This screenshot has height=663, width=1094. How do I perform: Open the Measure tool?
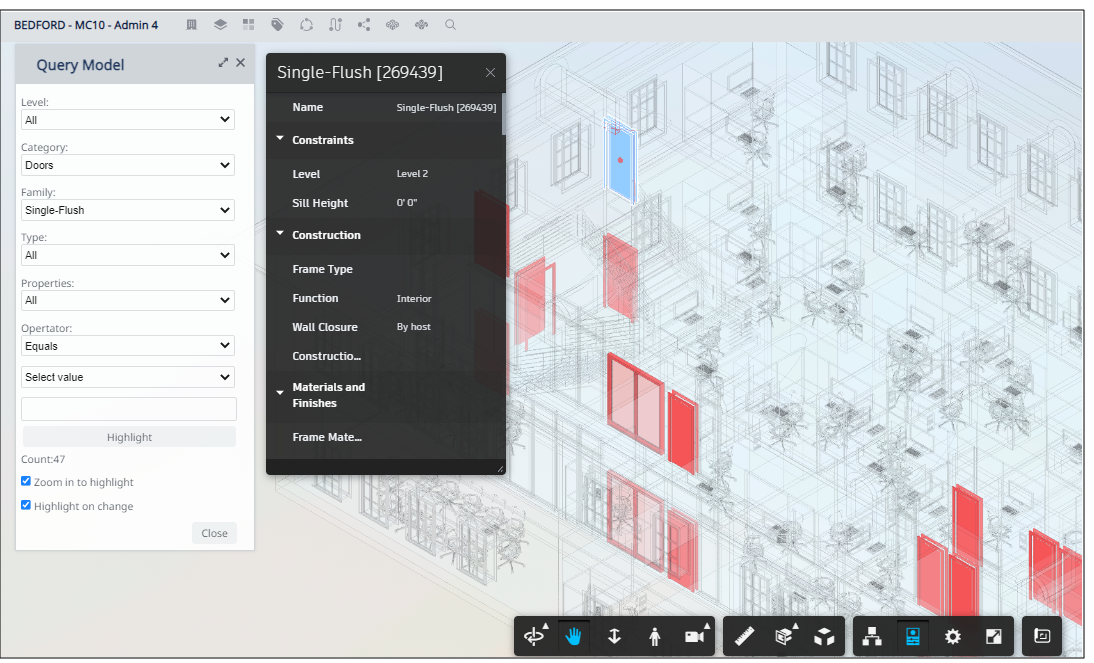[744, 636]
